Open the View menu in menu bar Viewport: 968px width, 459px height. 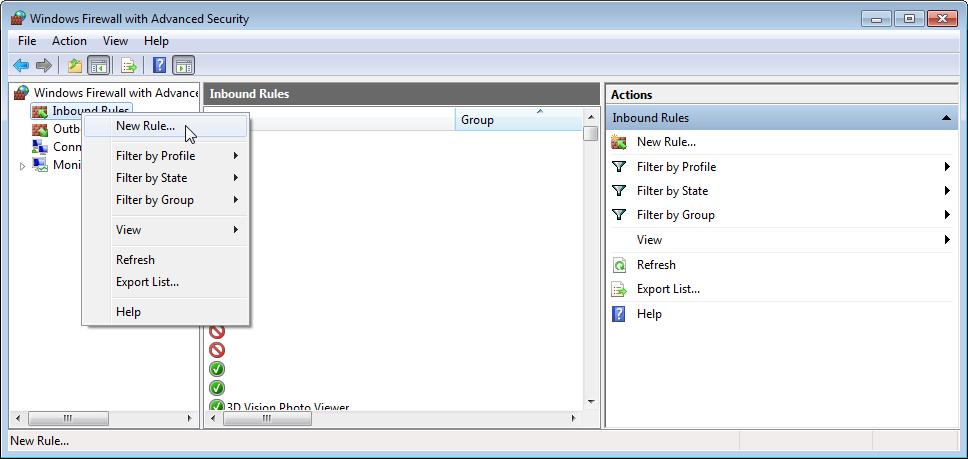click(115, 41)
